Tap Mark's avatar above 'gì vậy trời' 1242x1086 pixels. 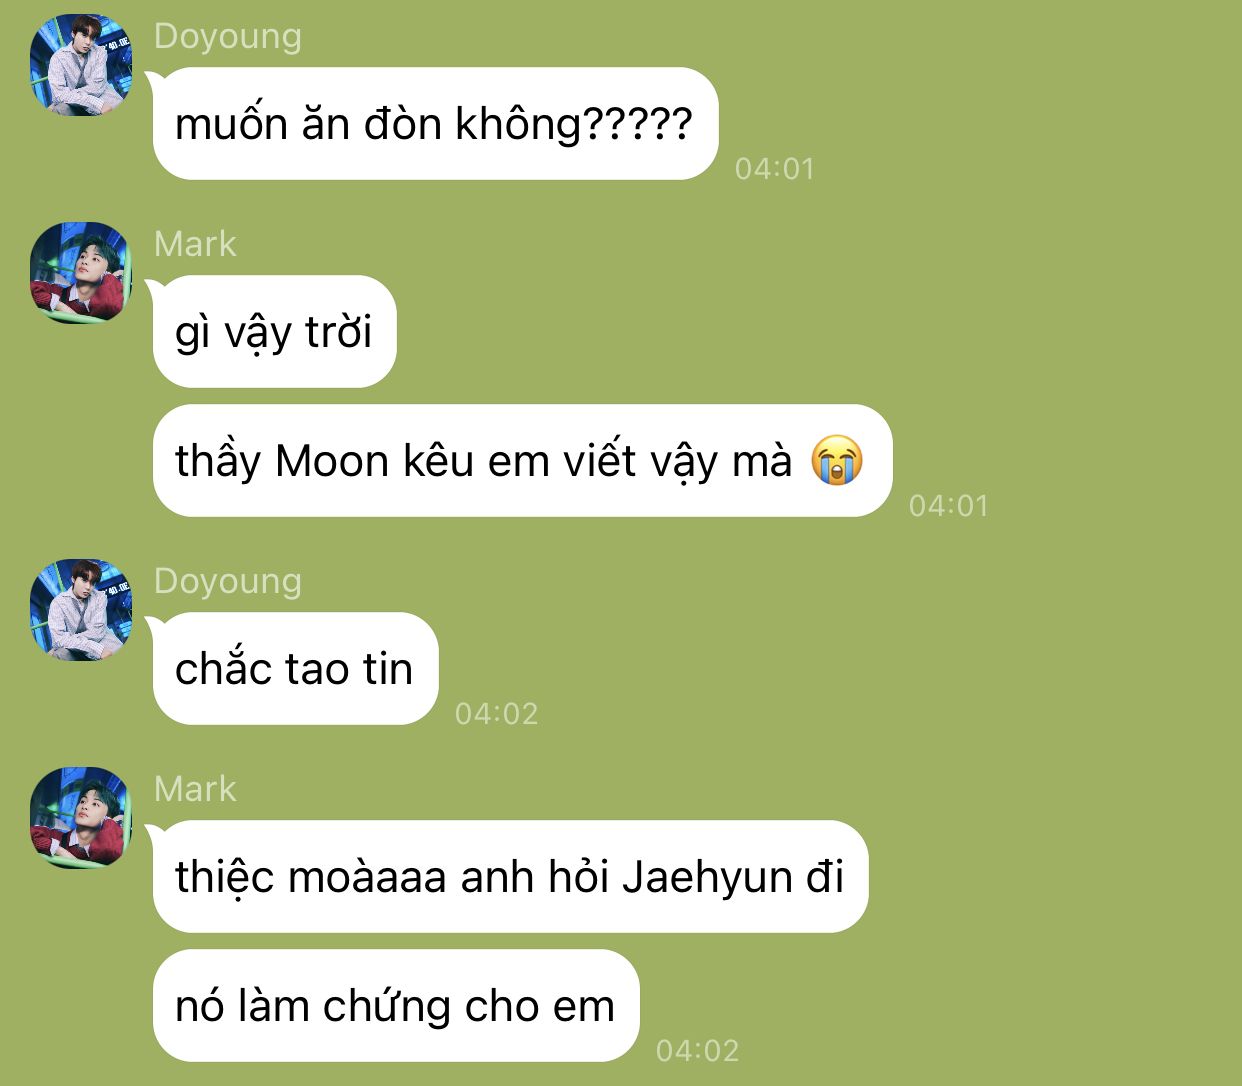(x=81, y=272)
